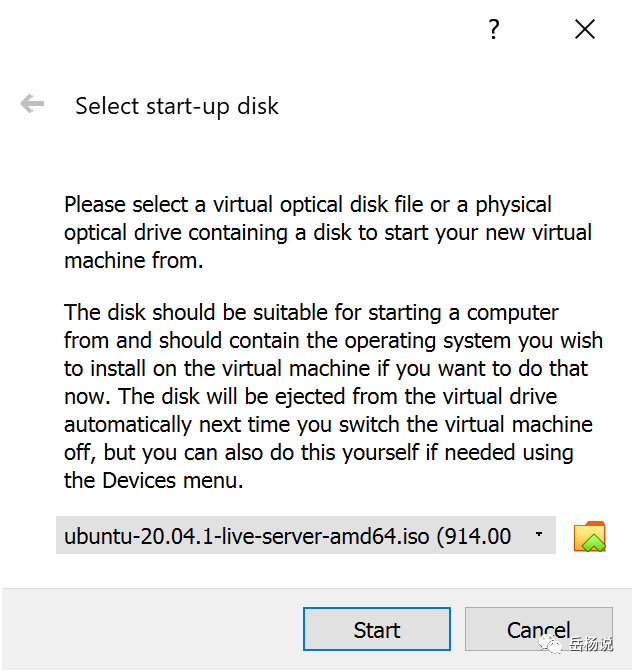The image size is (634, 672).
Task: Click the folder icon to browse for disk file
Action: click(x=590, y=537)
